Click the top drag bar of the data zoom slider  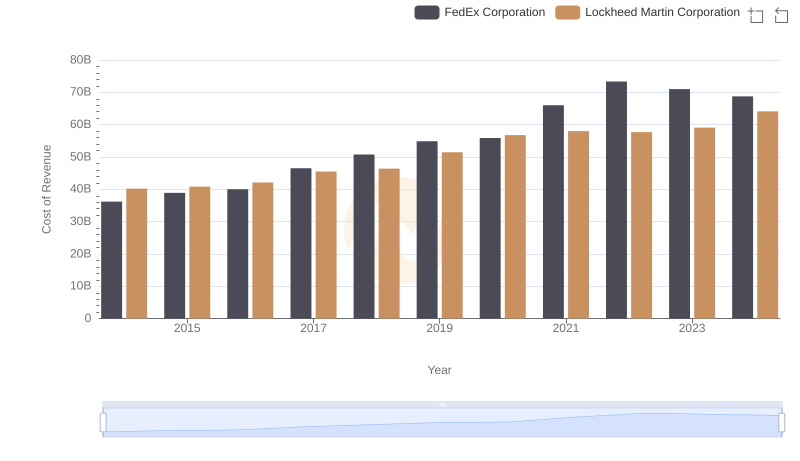tap(442, 404)
